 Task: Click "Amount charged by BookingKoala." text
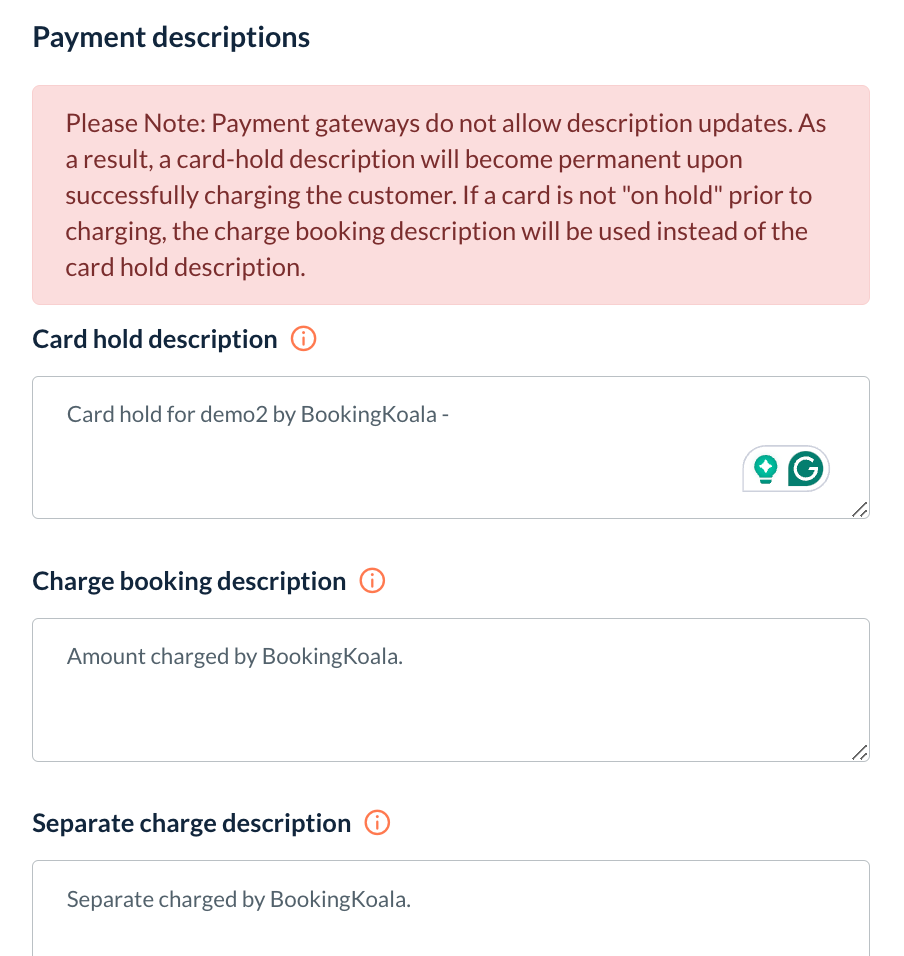[235, 657]
